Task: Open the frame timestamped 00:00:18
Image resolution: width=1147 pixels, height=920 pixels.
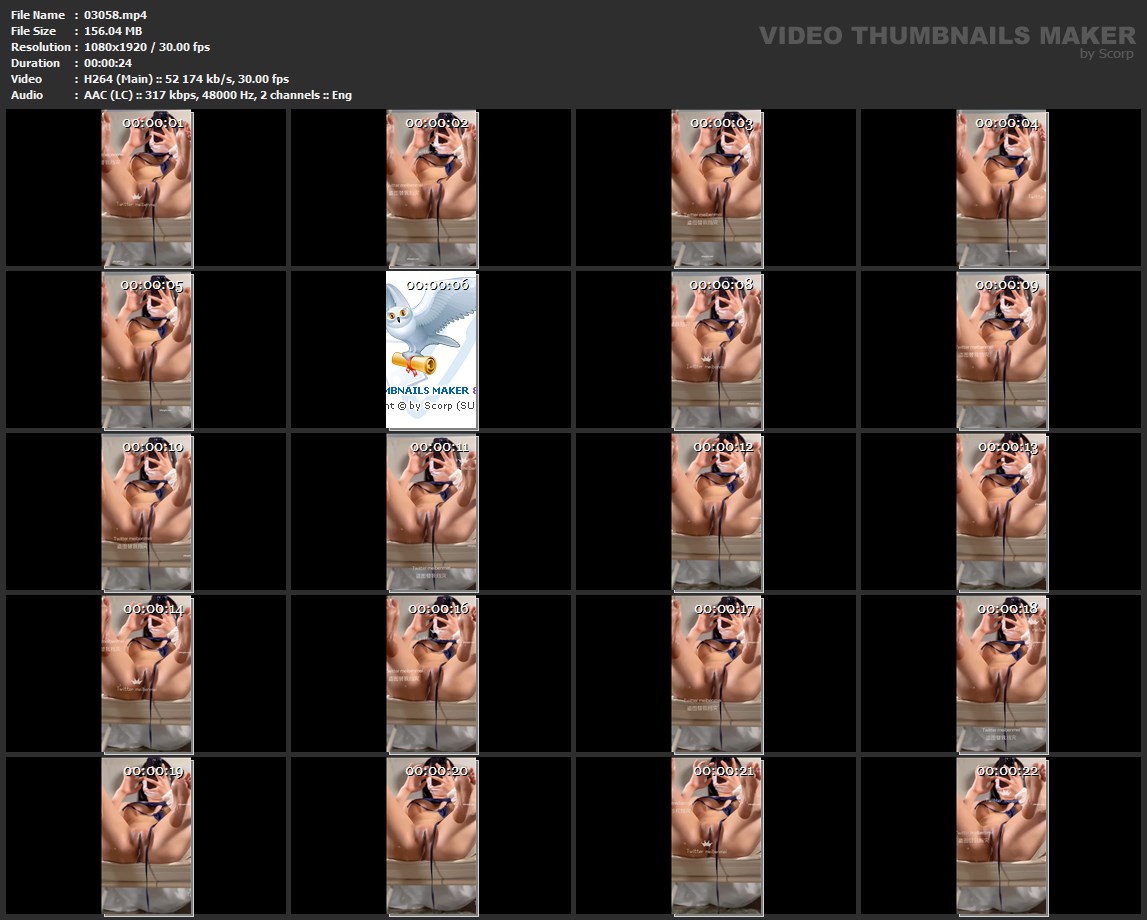Action: 1002,674
